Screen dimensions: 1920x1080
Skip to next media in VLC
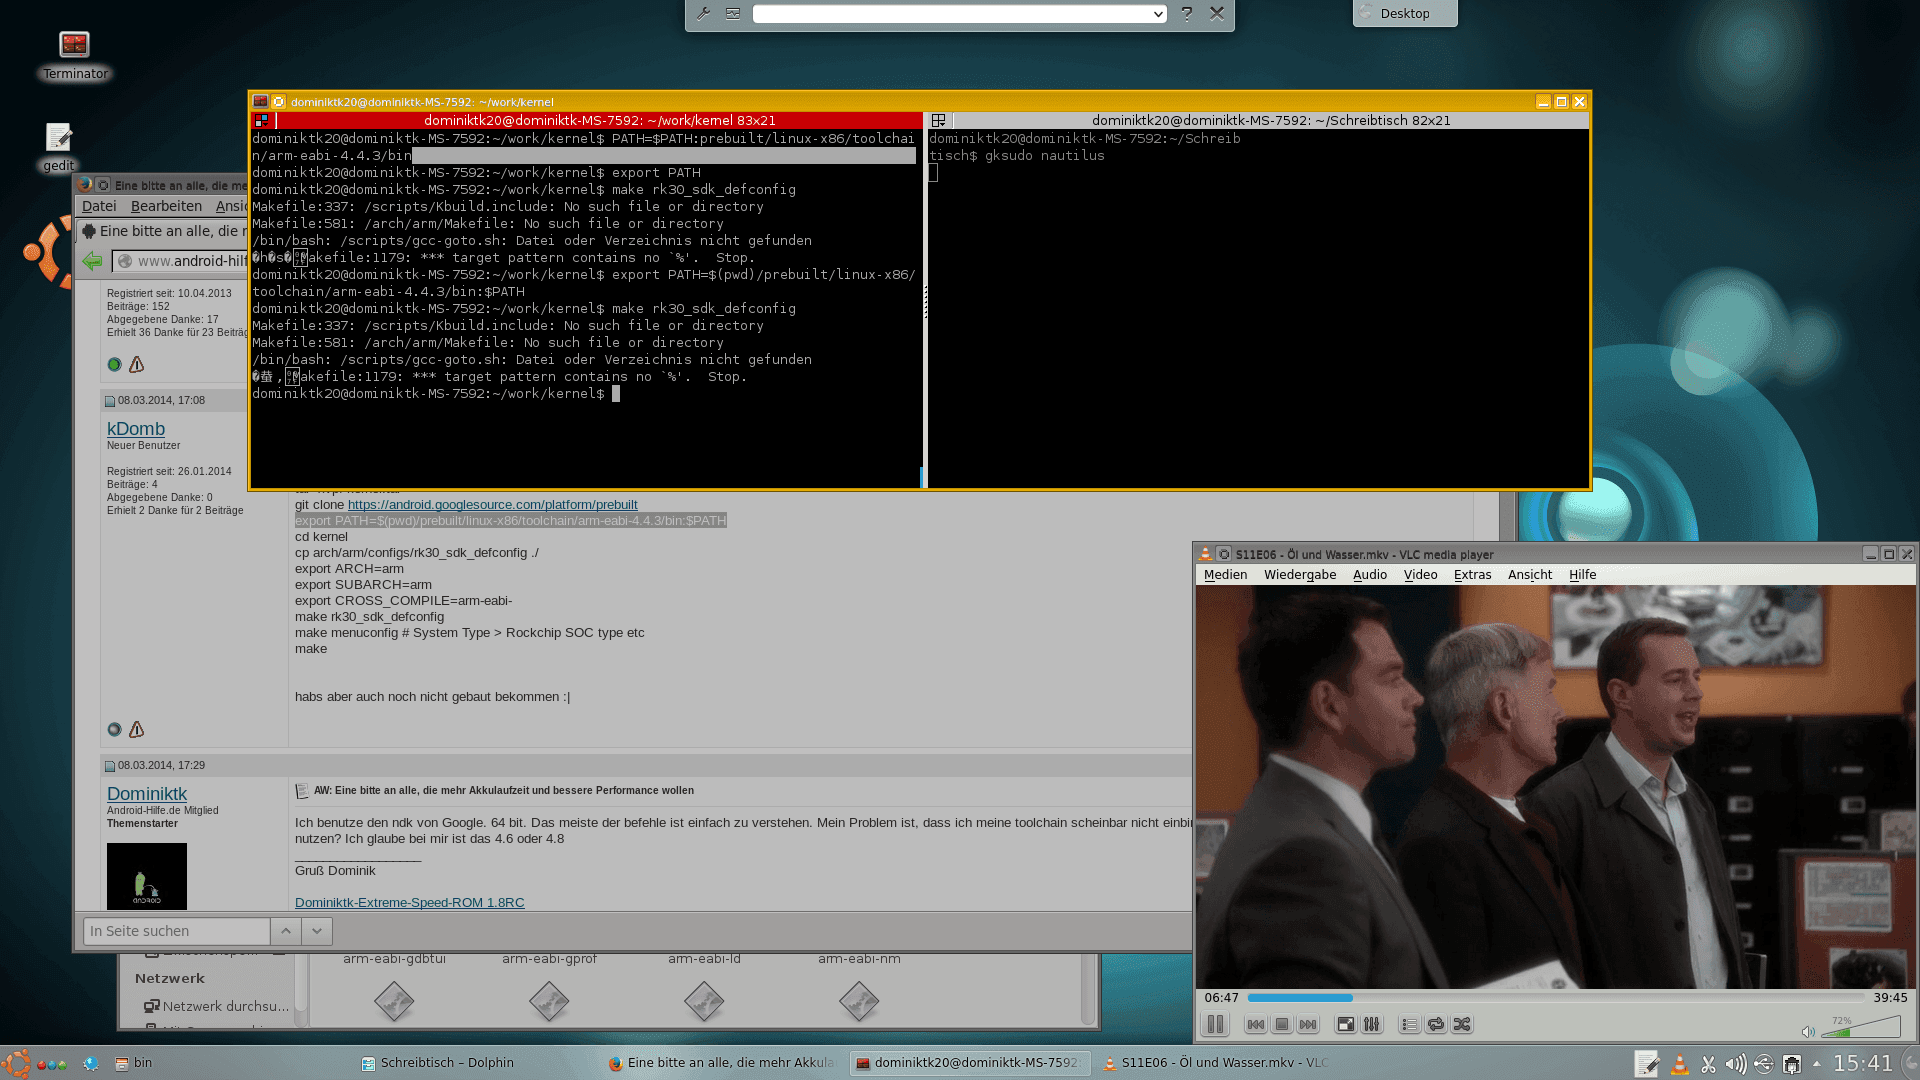1308,1024
